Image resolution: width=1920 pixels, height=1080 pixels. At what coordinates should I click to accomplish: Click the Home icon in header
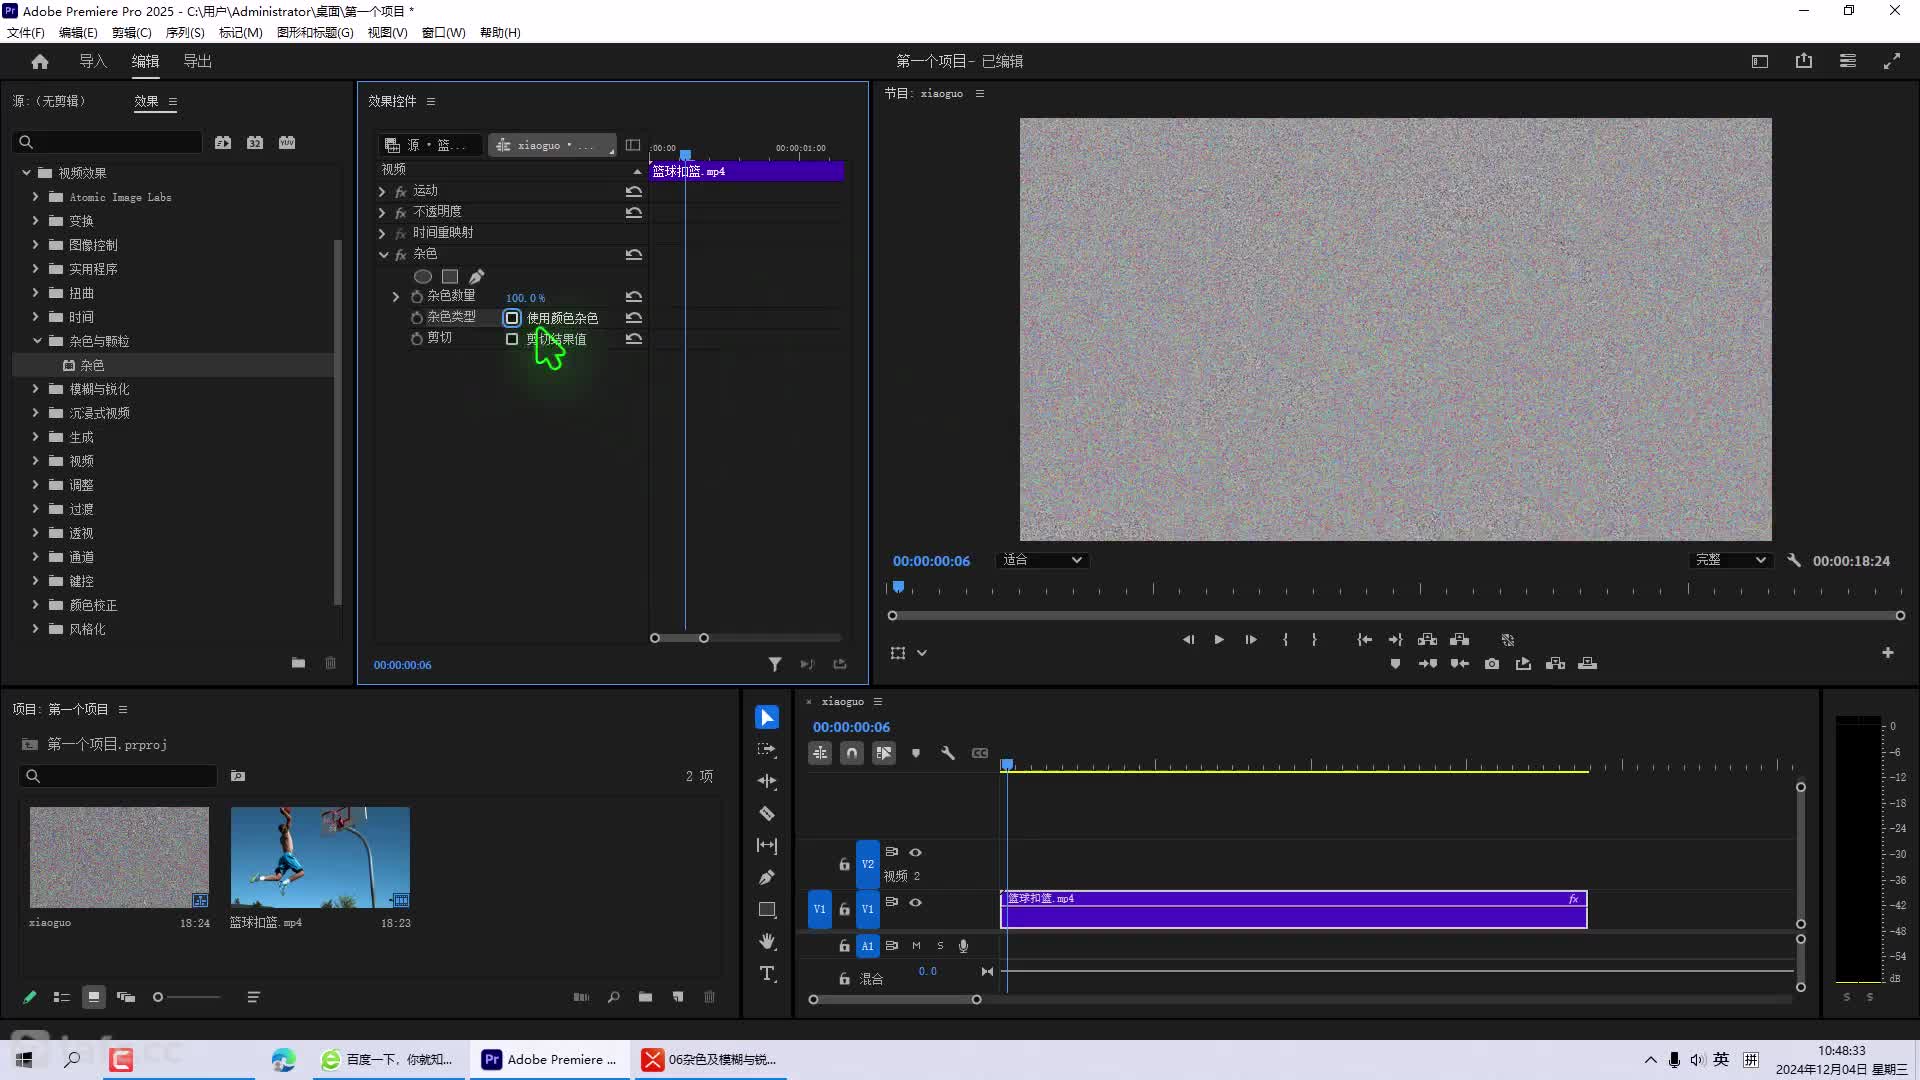(40, 61)
